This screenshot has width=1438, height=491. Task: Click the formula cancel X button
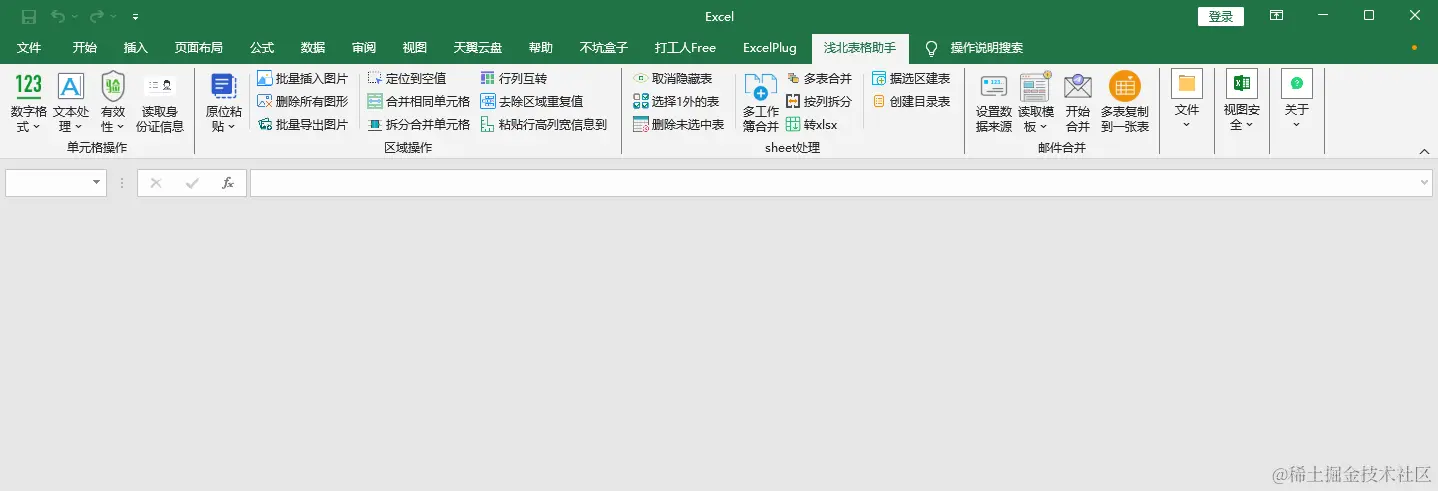tap(156, 183)
